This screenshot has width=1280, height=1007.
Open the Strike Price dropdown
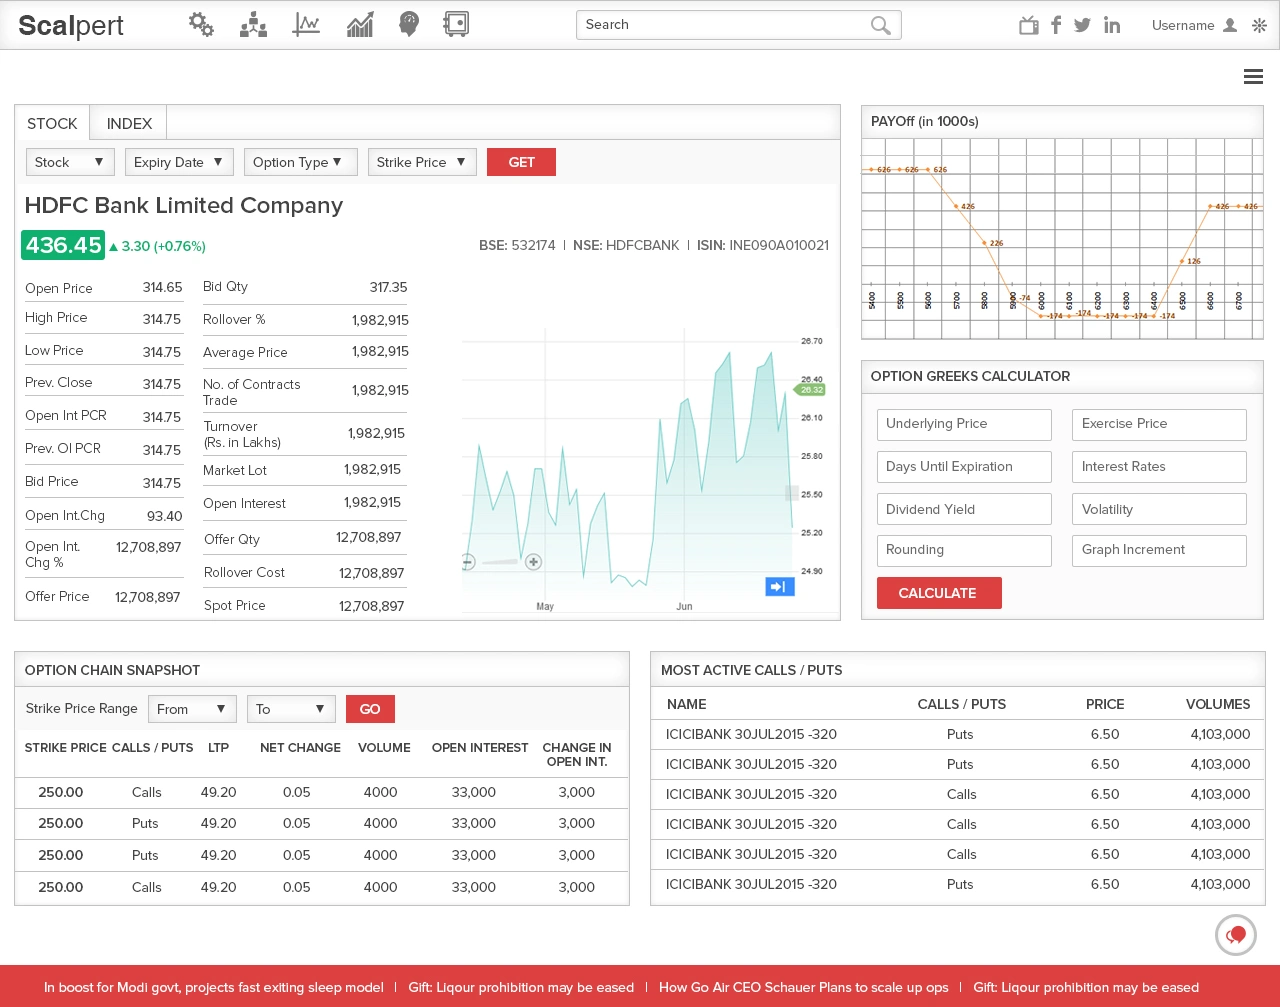[x=422, y=162]
